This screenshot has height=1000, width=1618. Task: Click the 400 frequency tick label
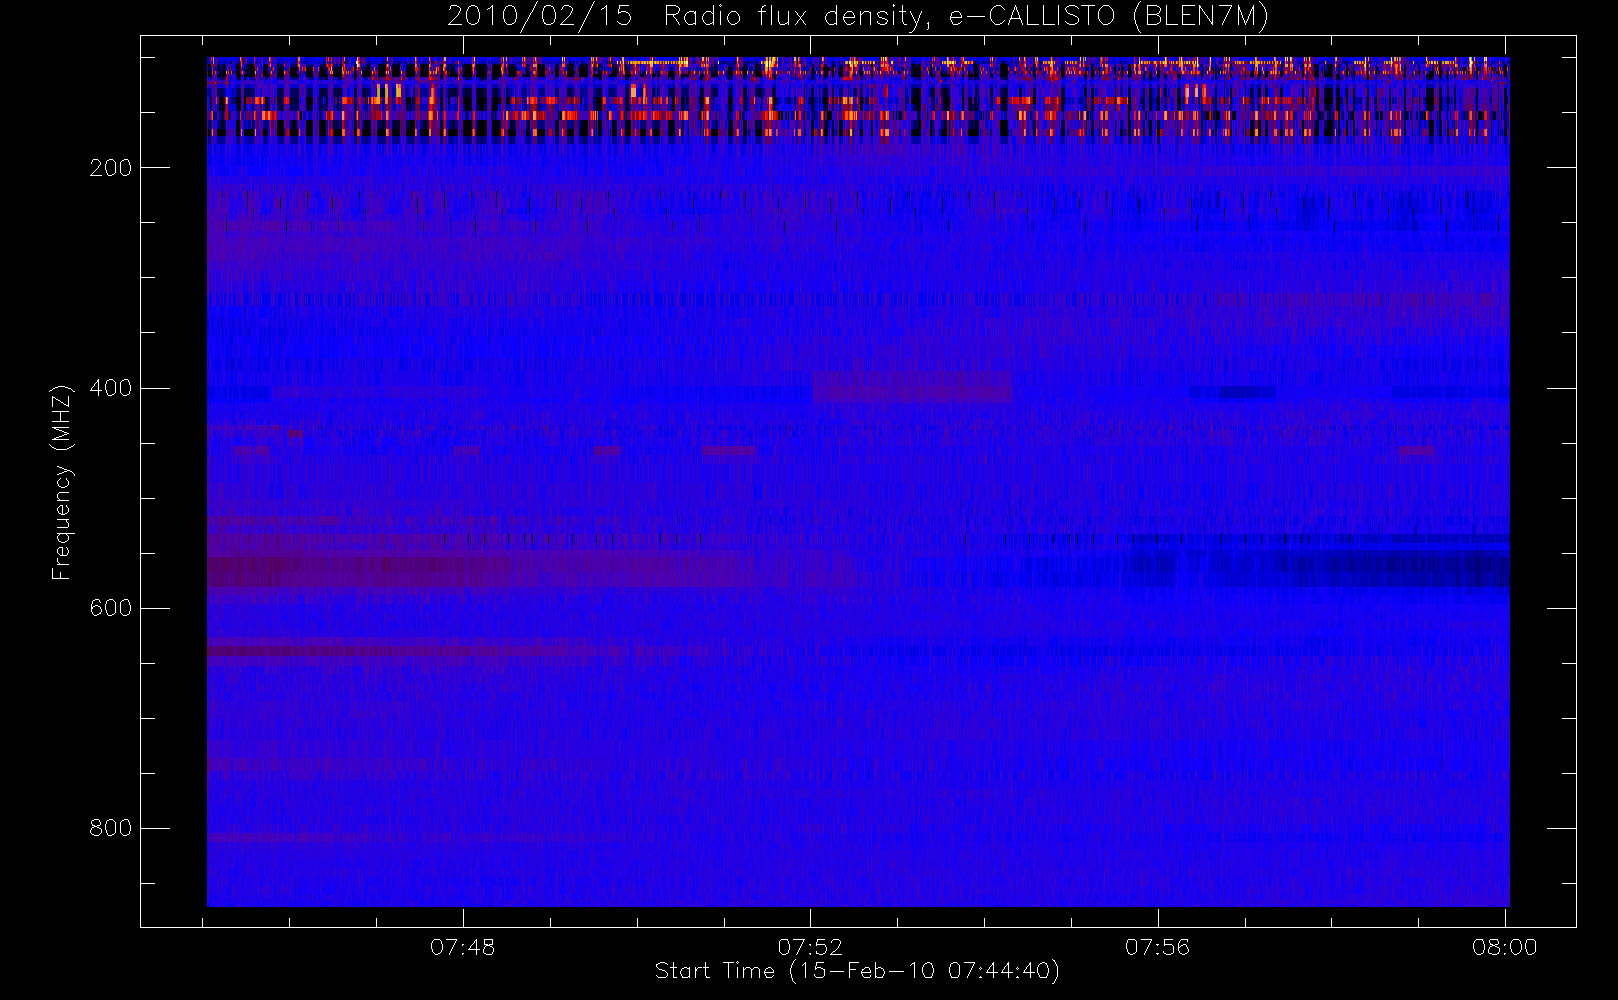pos(110,388)
